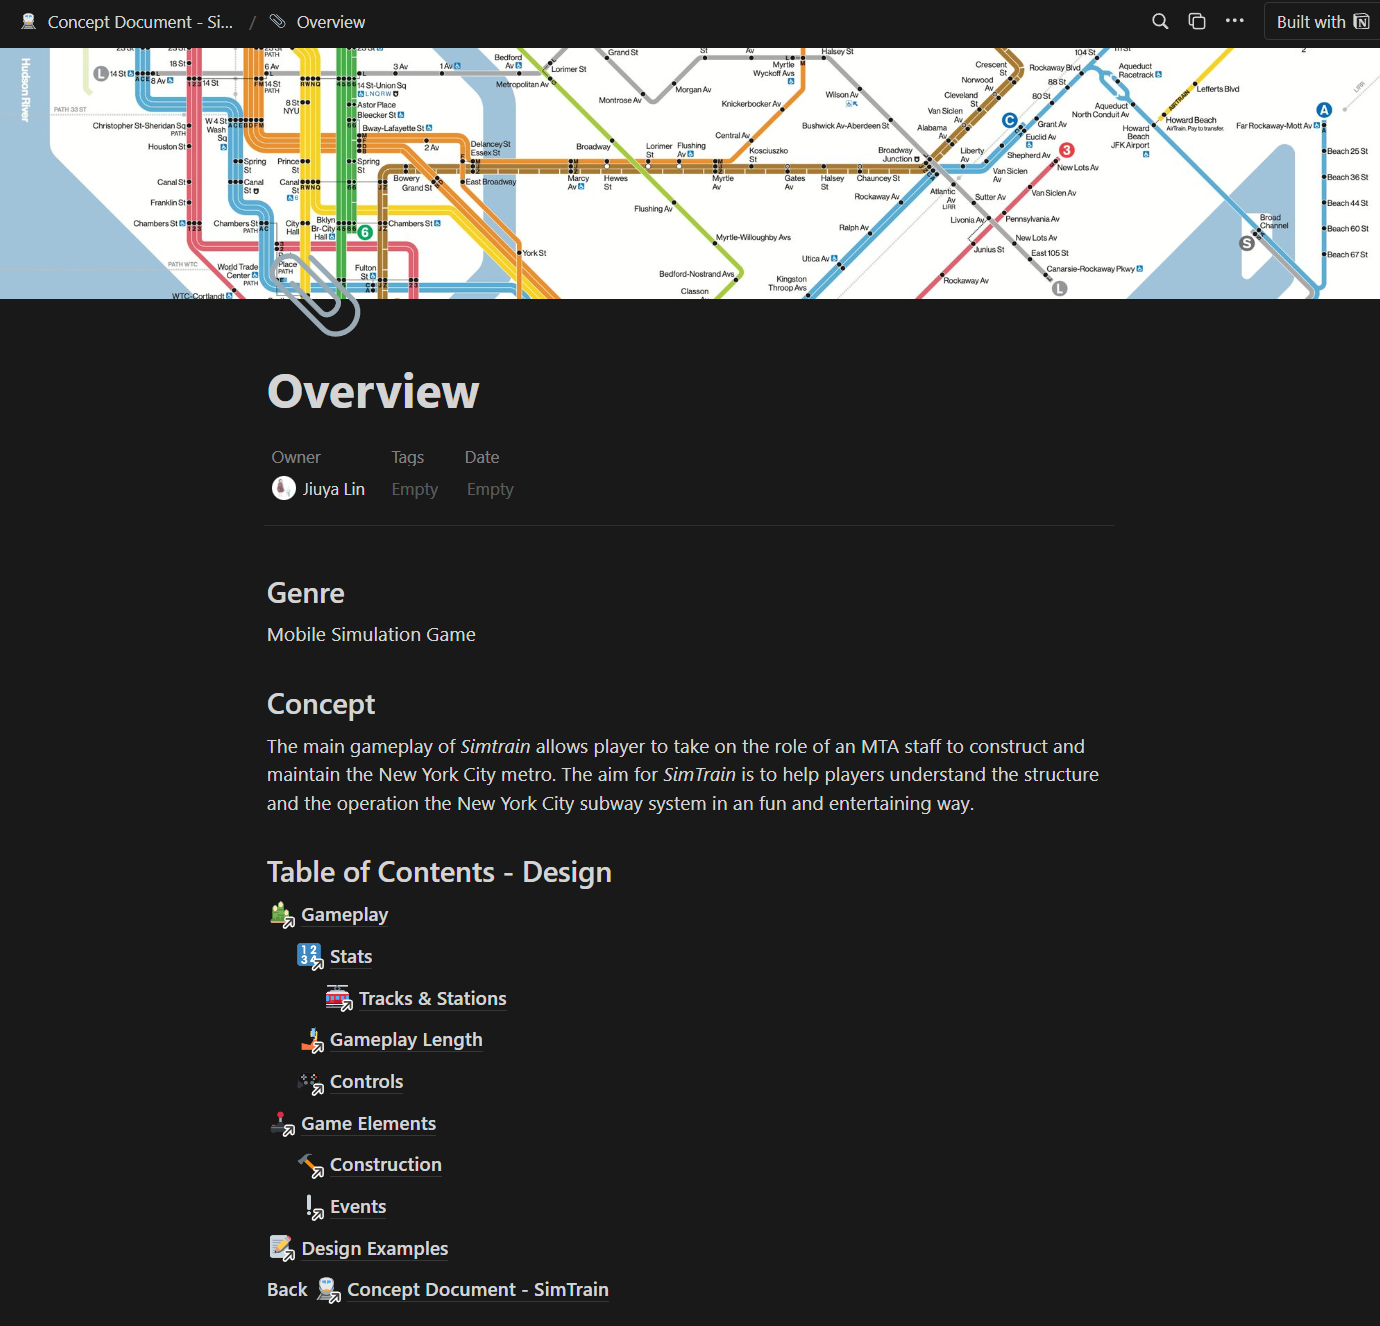The image size is (1380, 1326).
Task: Click the duplicate page icon
Action: [1197, 21]
